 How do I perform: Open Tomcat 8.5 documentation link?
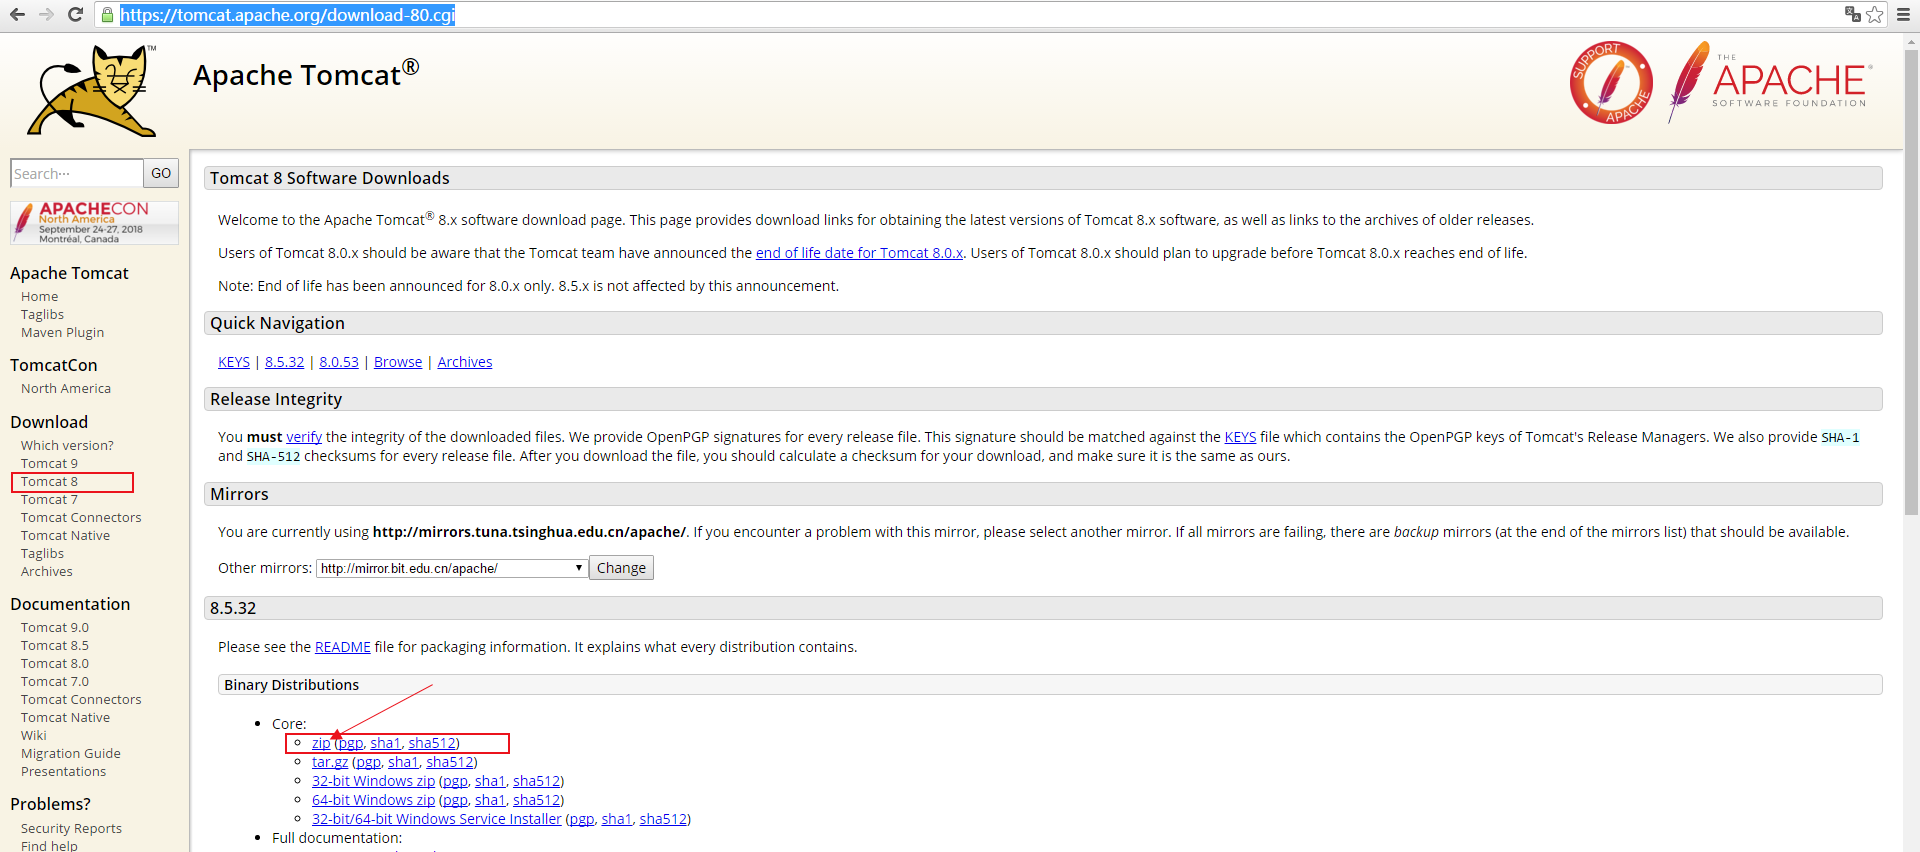point(54,645)
